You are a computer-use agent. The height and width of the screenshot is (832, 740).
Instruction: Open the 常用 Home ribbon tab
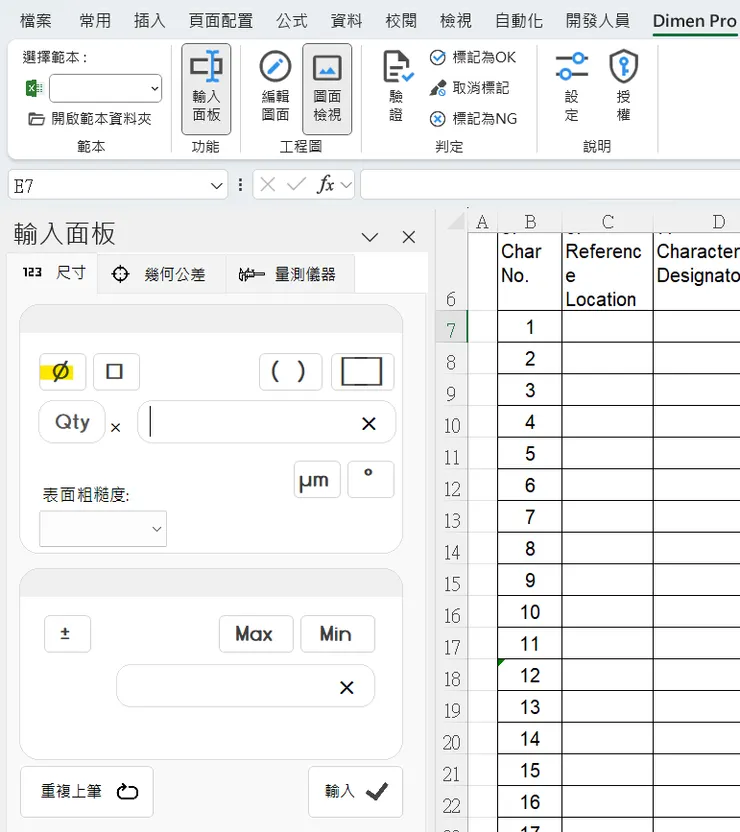click(x=95, y=21)
